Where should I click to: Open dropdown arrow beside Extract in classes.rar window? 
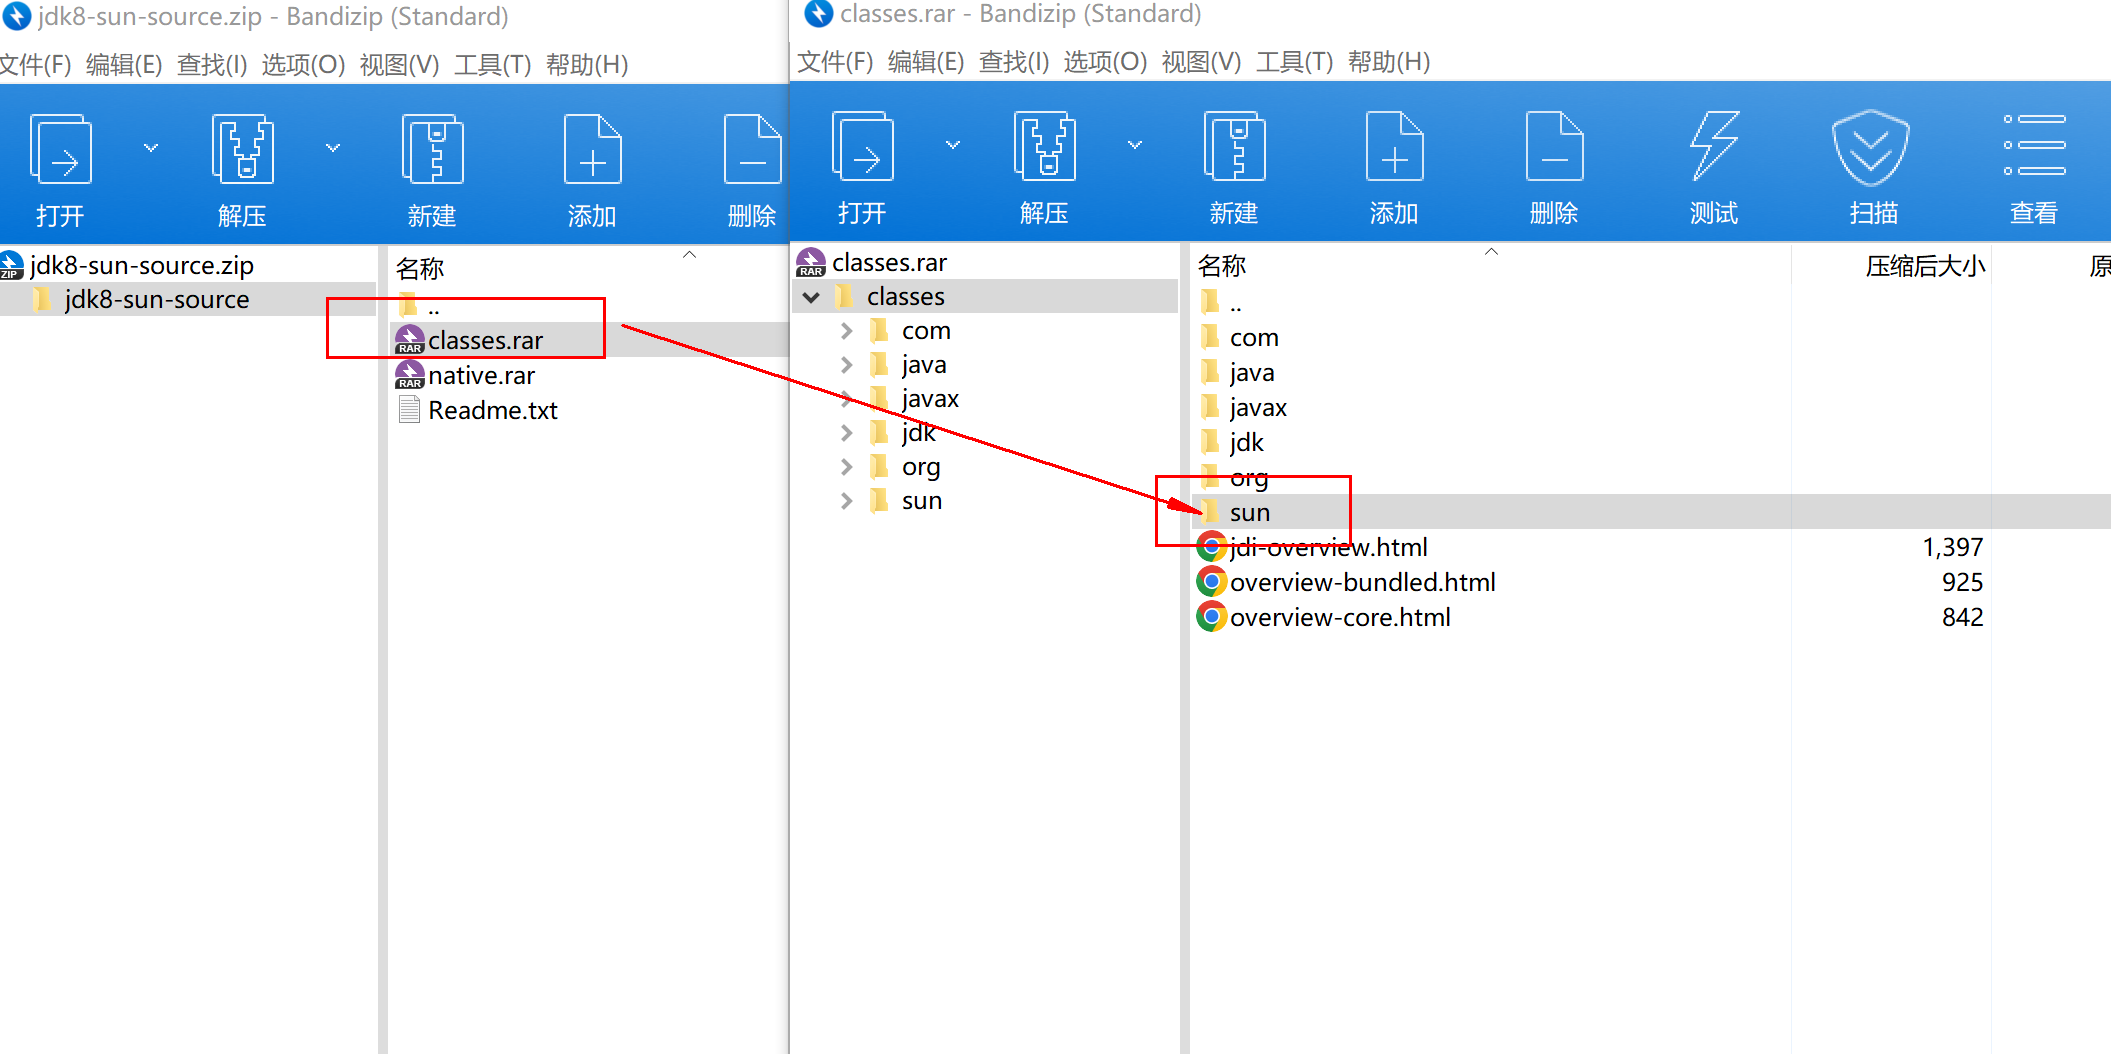click(x=1135, y=145)
